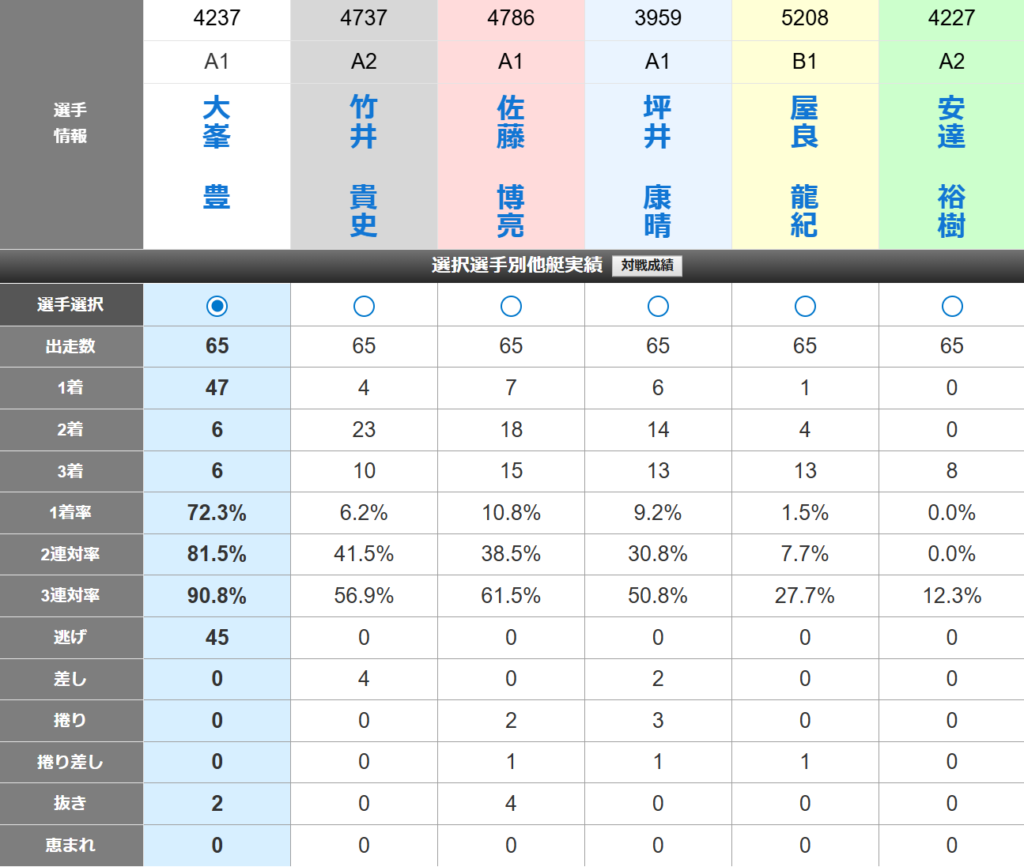
Task: Open the 竹井 貴史 racer link
Action: pyautogui.click(x=364, y=165)
